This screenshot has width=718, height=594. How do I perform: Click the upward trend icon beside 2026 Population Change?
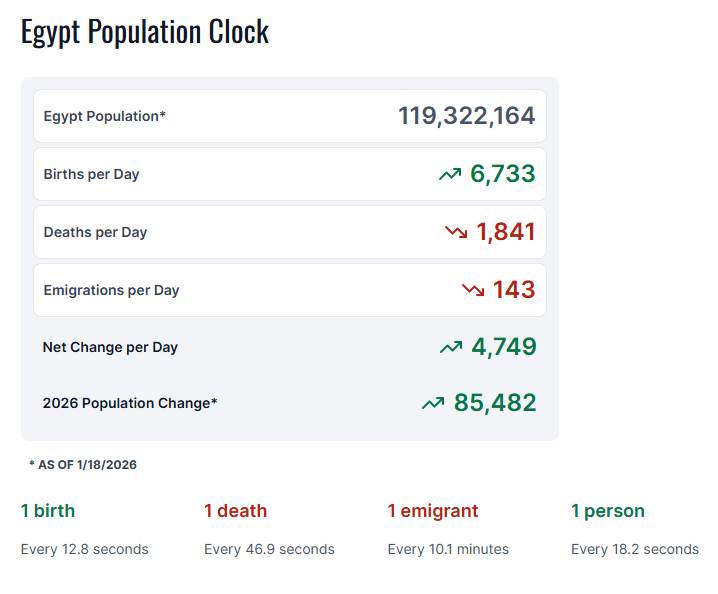(x=433, y=404)
